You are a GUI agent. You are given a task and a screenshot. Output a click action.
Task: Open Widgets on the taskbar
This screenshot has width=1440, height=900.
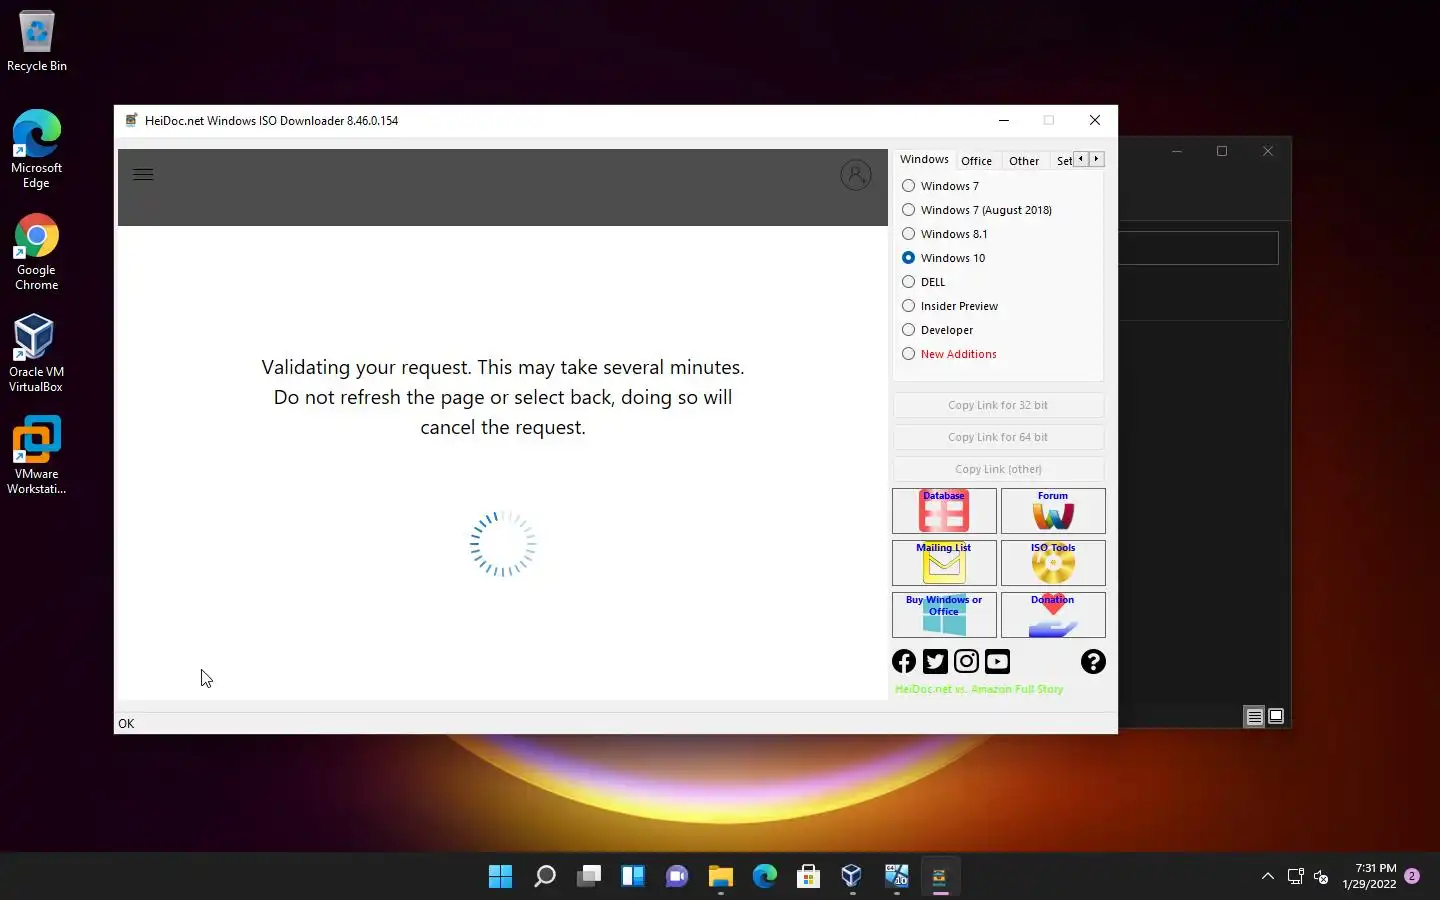click(x=633, y=877)
